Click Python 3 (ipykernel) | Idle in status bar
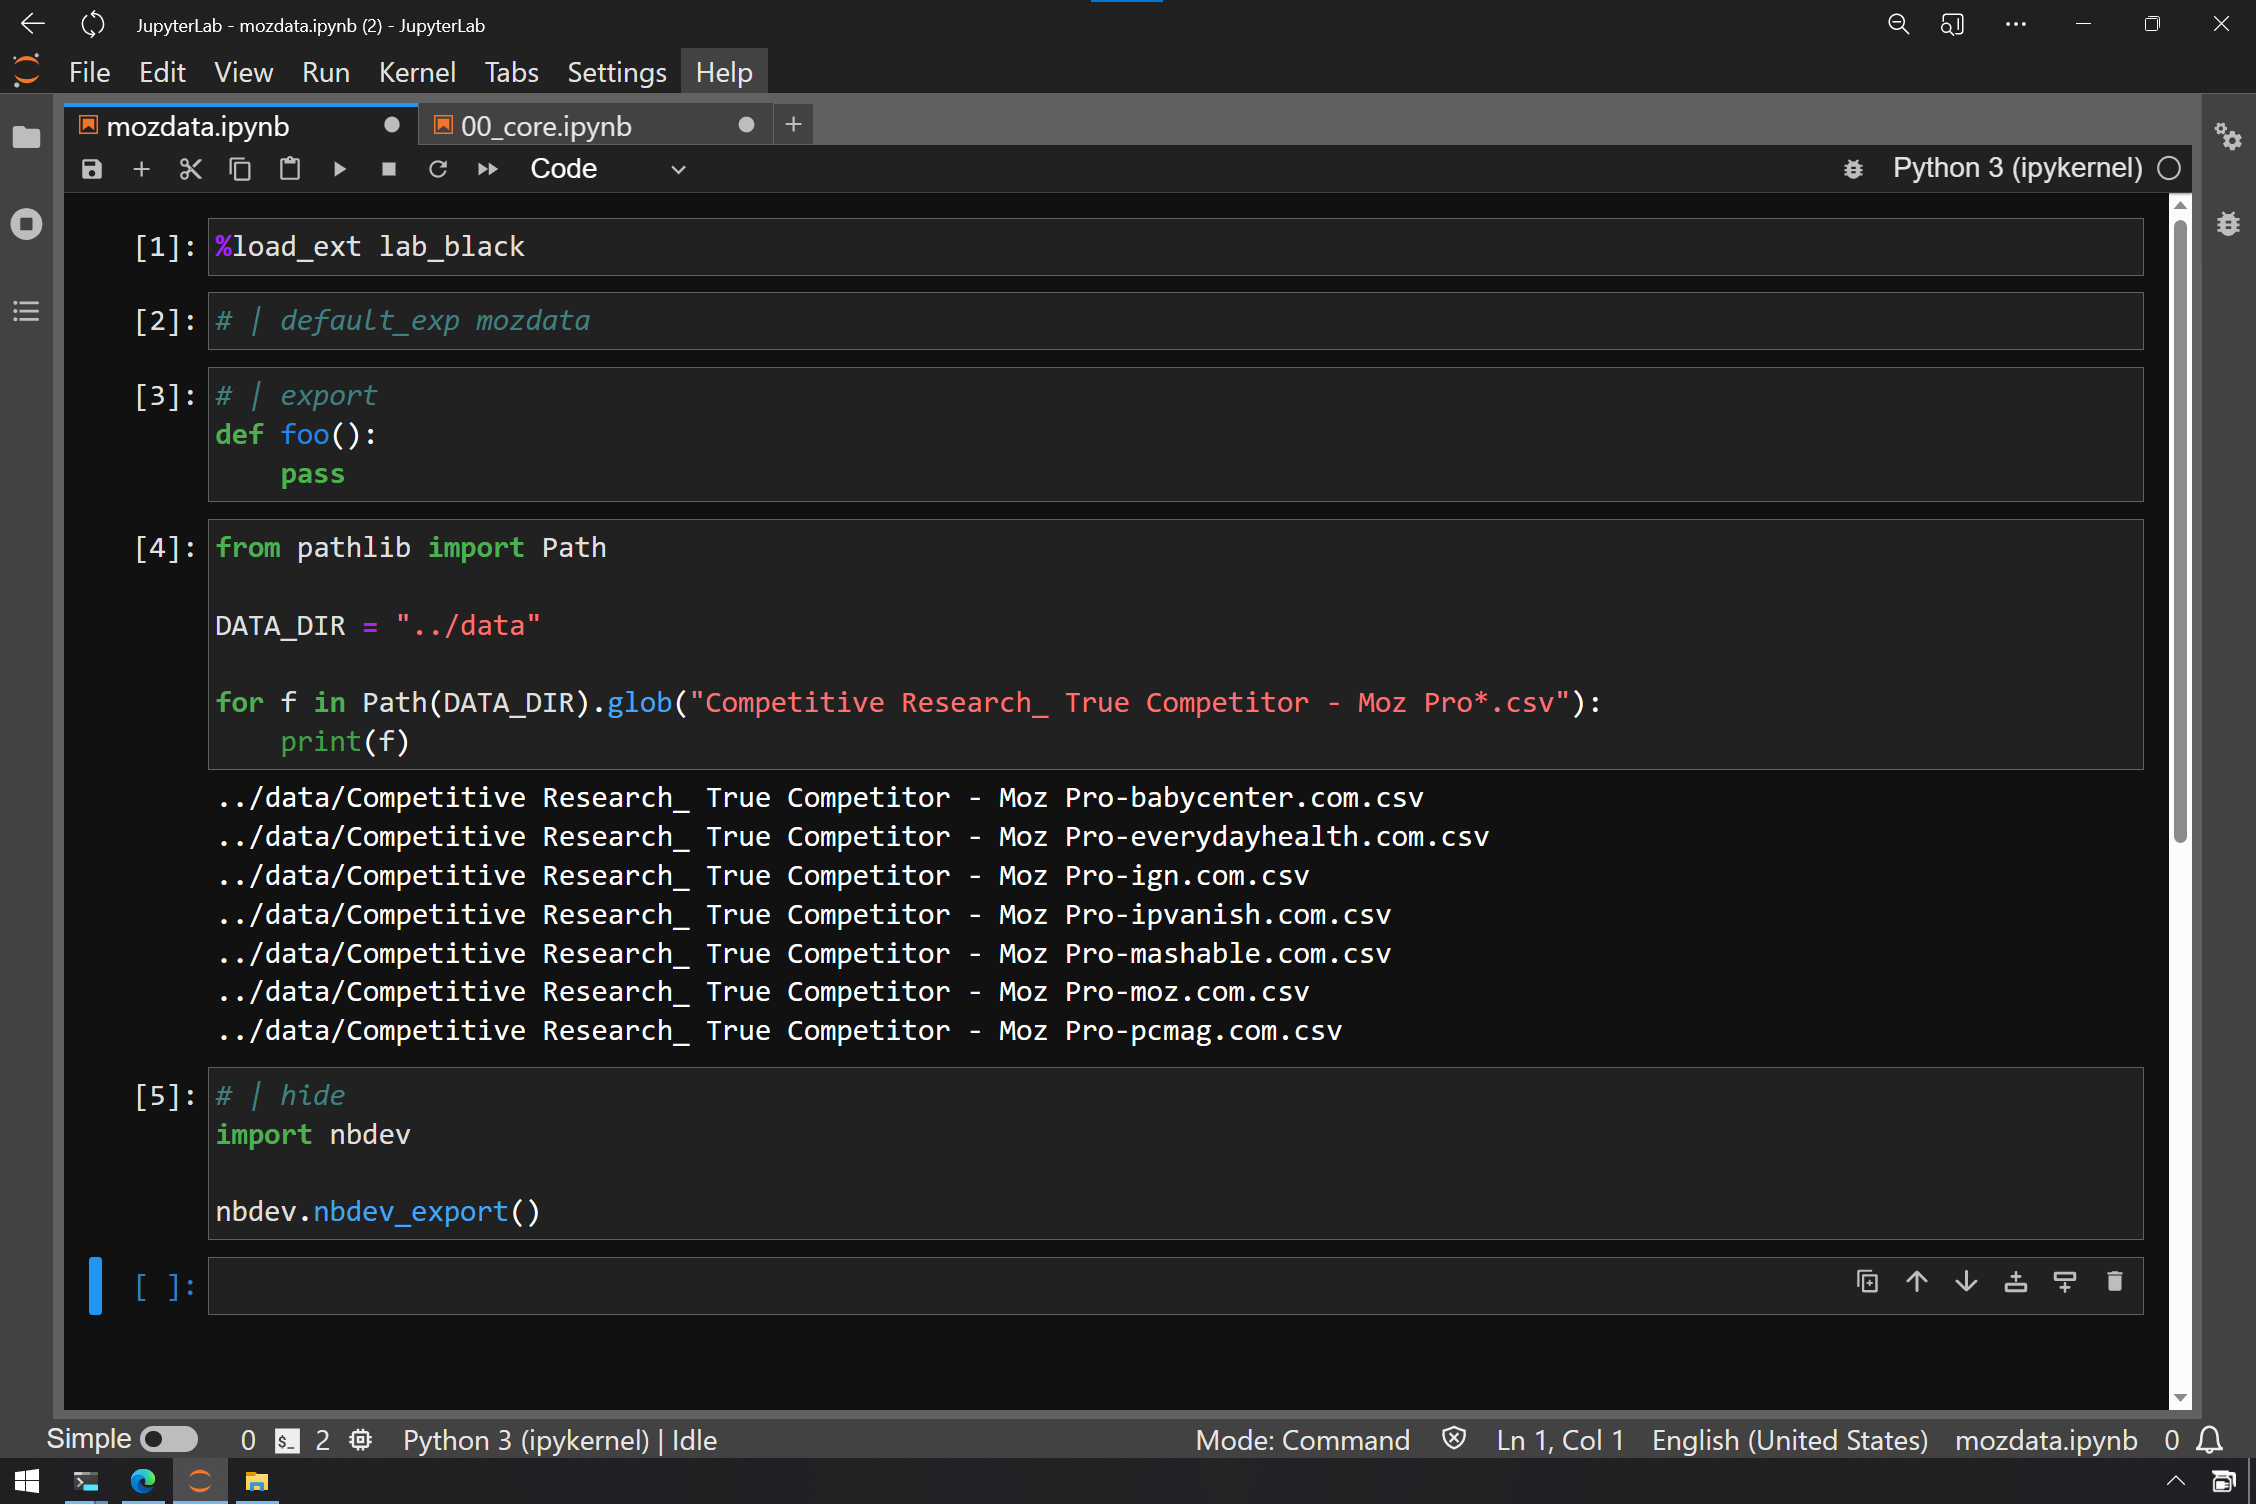This screenshot has height=1504, width=2256. click(x=560, y=1440)
